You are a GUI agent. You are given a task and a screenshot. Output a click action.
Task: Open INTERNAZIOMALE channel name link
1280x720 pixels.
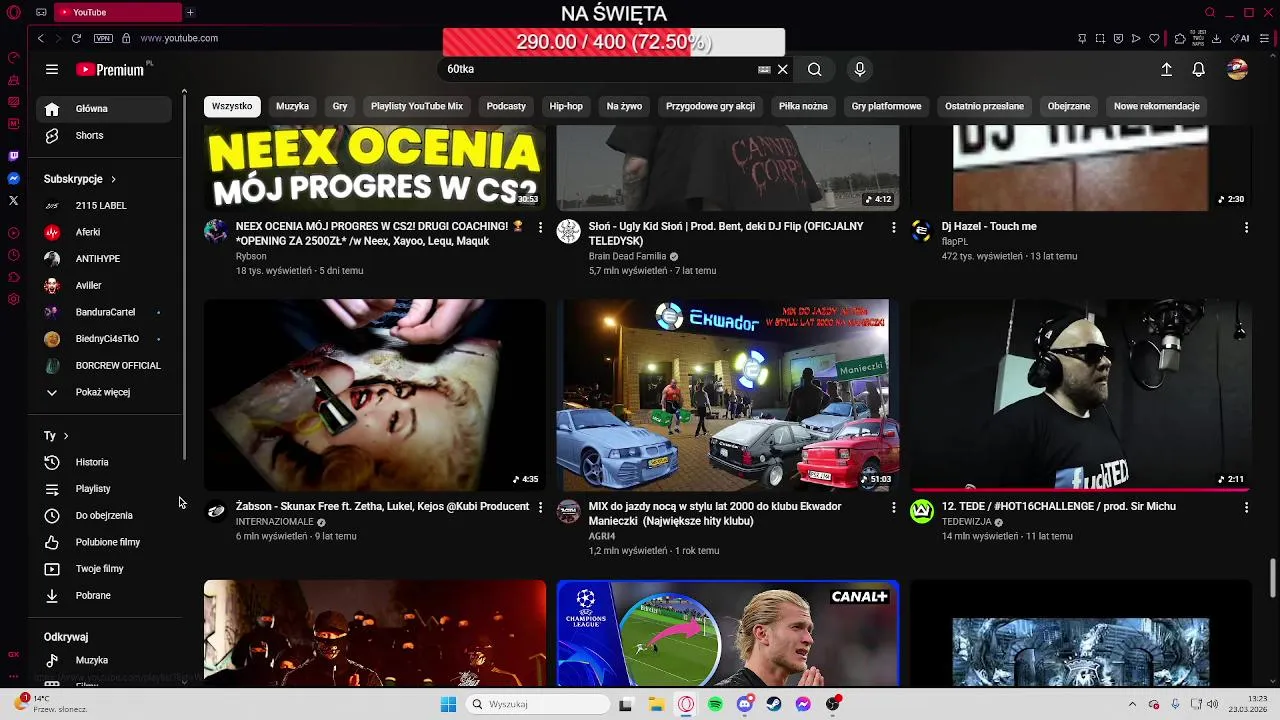274,522
